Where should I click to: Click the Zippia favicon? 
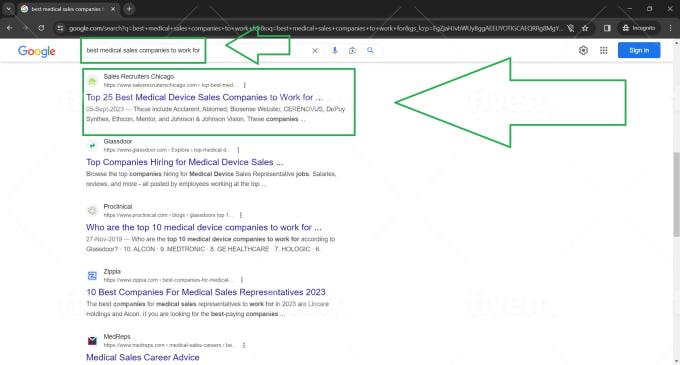92,276
